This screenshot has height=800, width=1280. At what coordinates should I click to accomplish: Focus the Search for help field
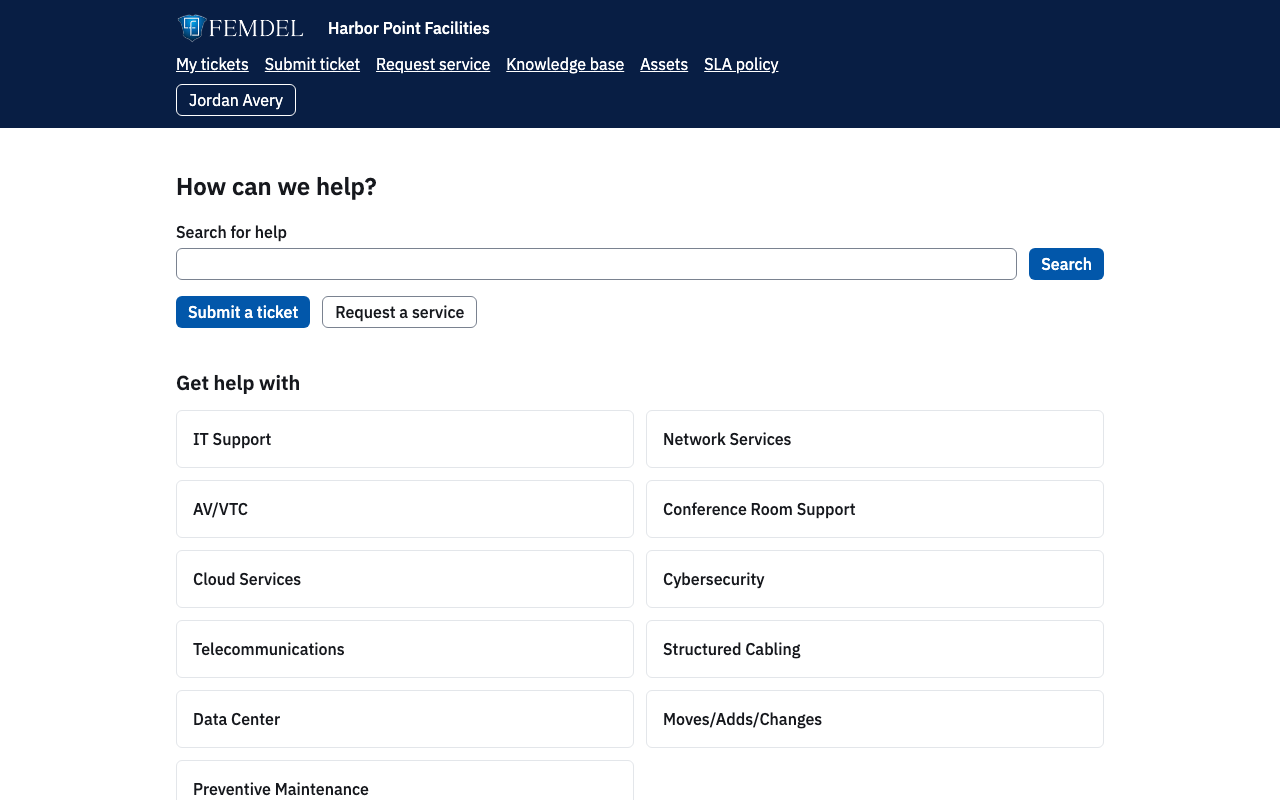pos(596,264)
